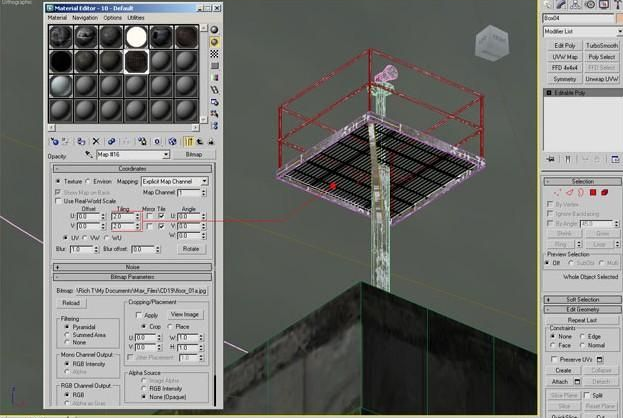Image resolution: width=623 pixels, height=418 pixels.
Task: Toggle Backlight icon in vertical toolbar
Action: coord(214,42)
